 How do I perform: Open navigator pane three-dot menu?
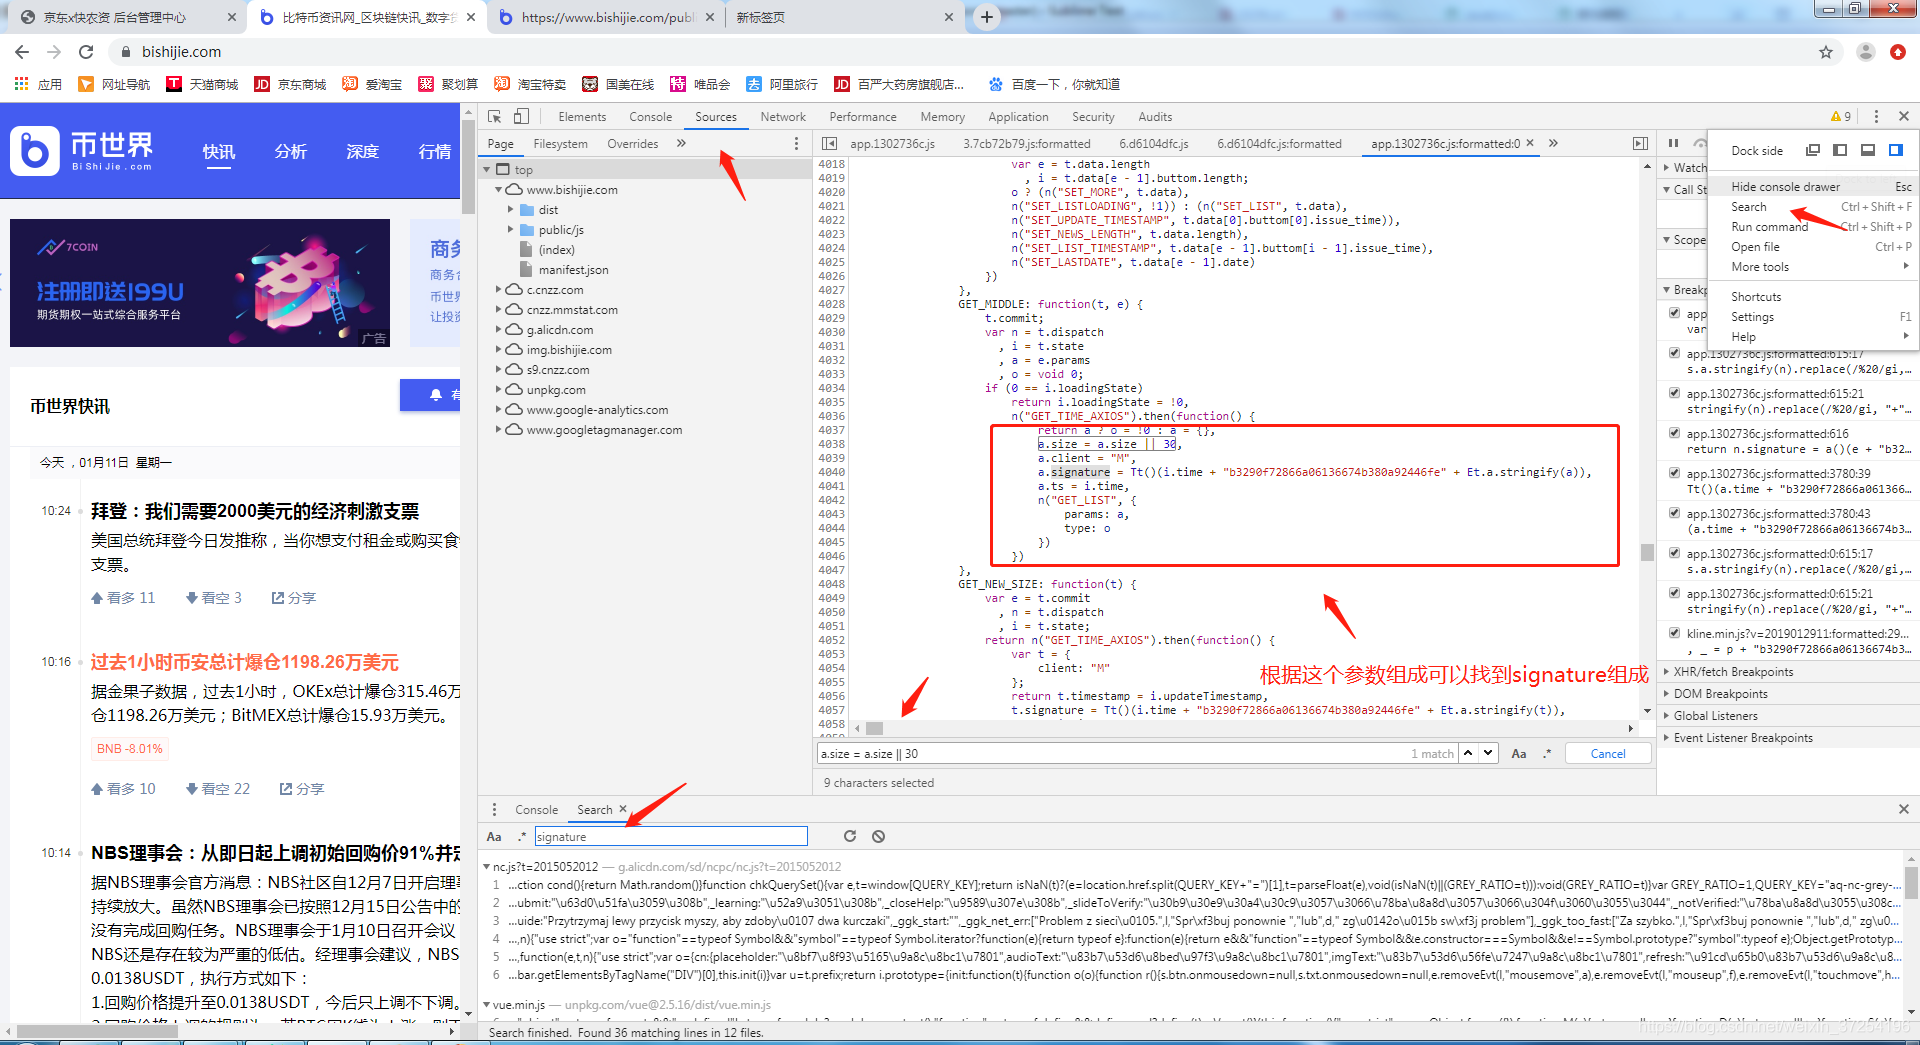796,144
